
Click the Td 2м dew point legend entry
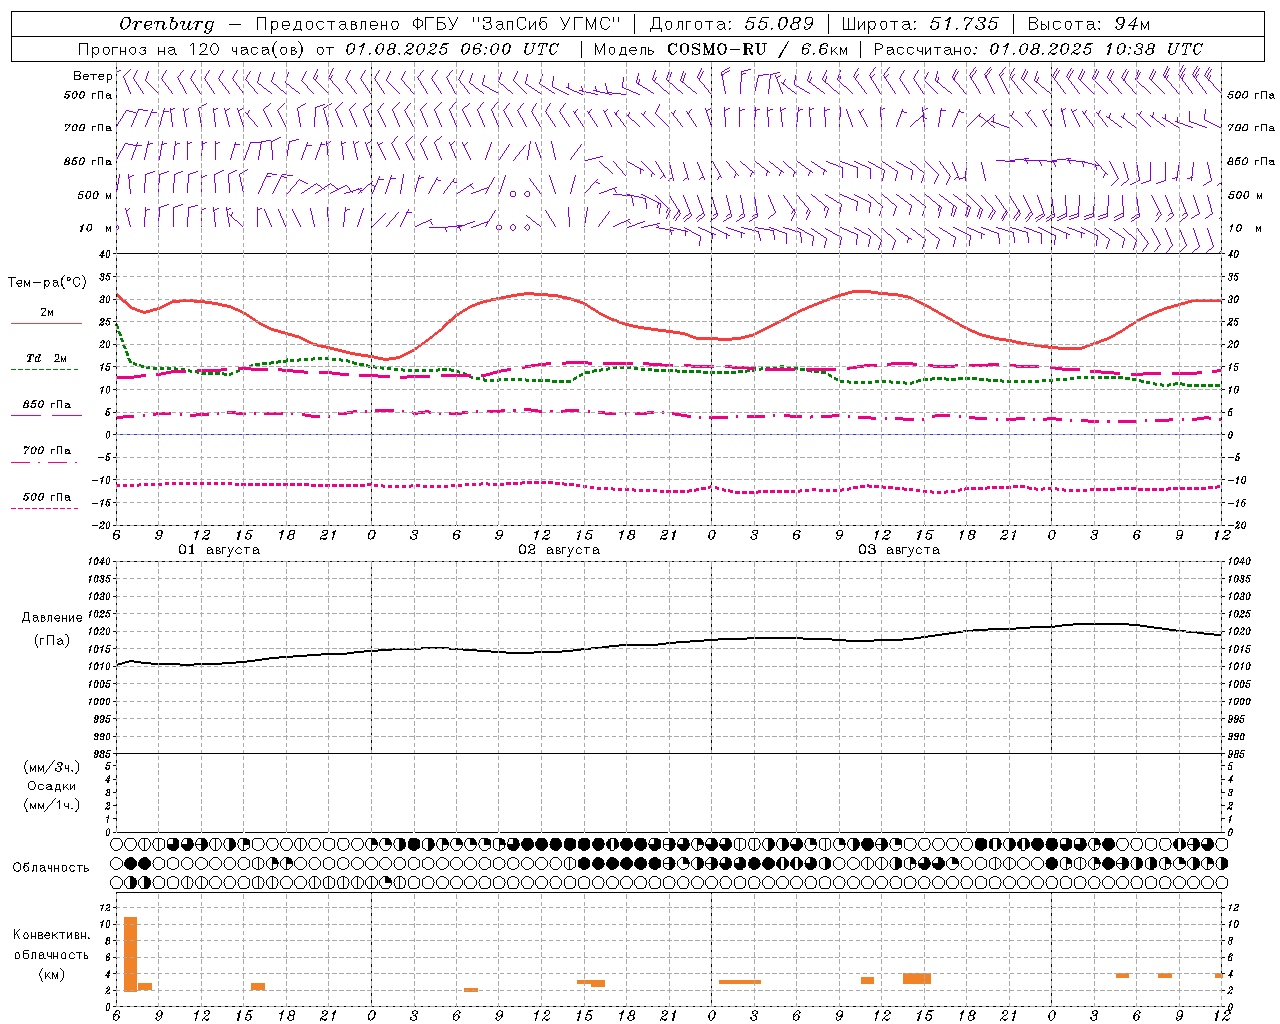tap(46, 358)
